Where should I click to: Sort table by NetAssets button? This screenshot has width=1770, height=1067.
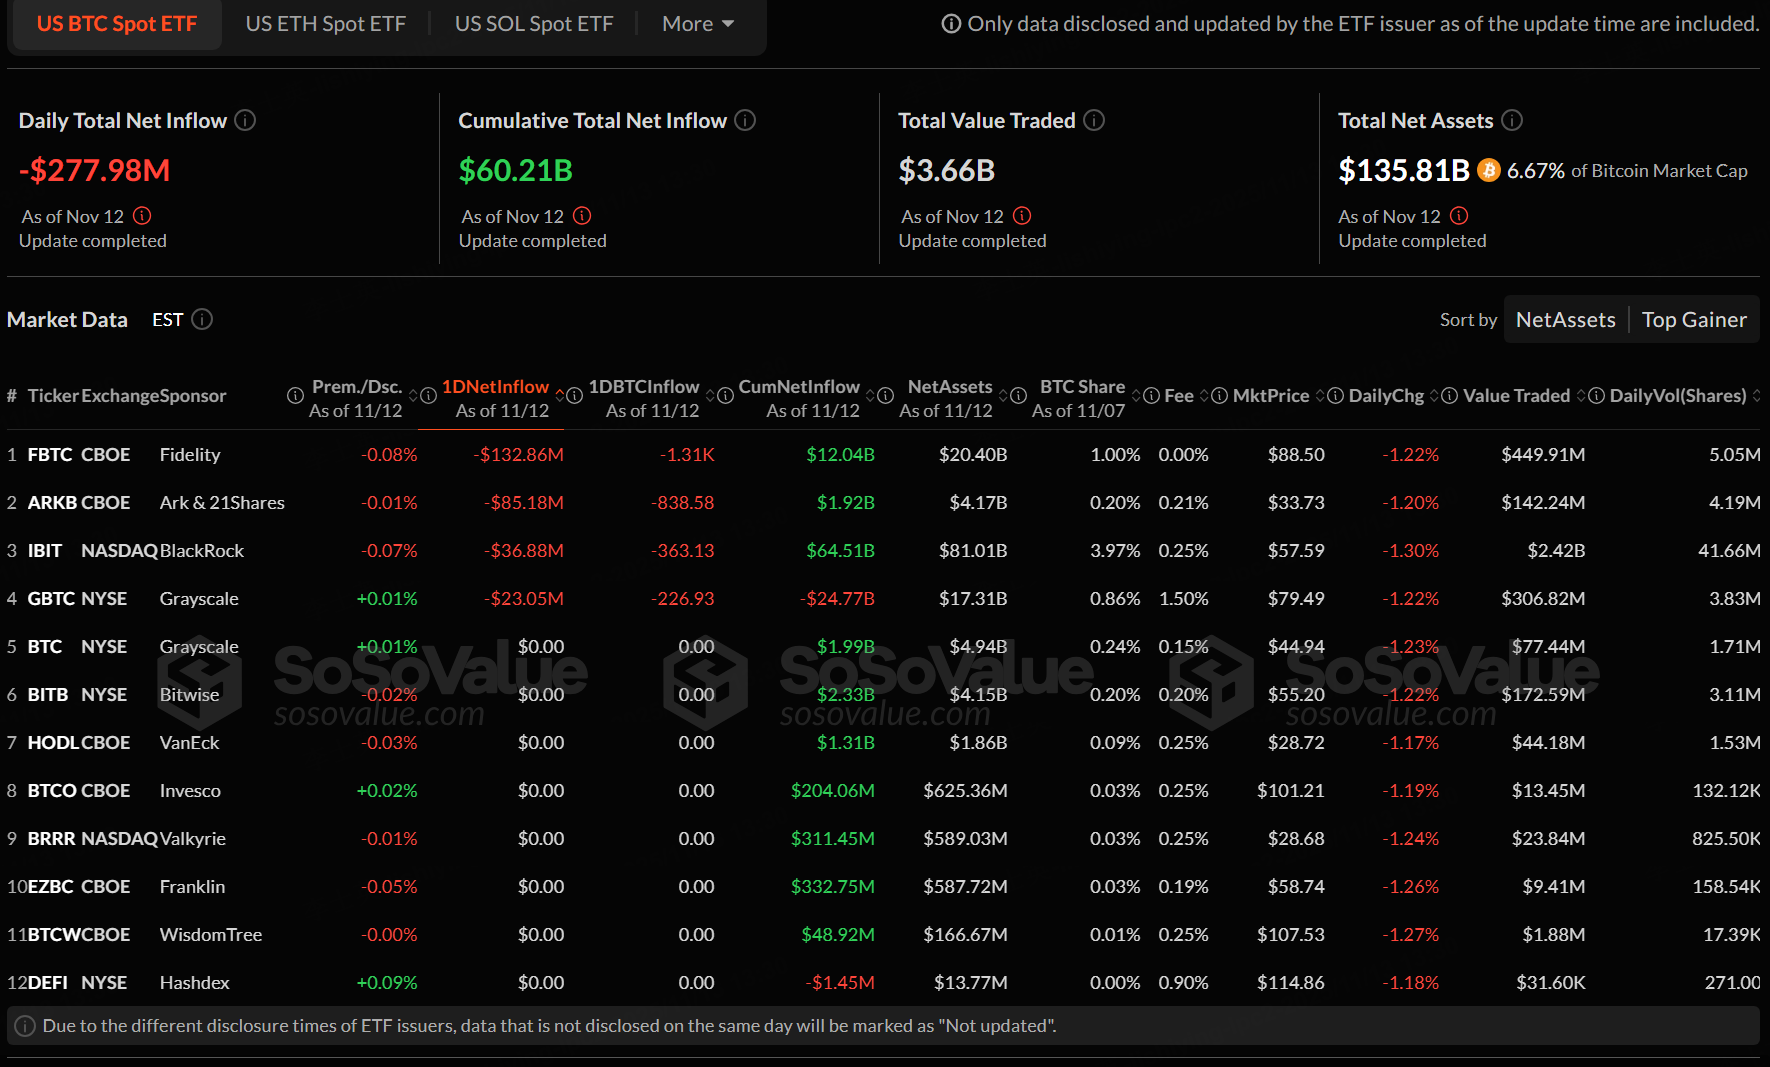coord(1565,320)
